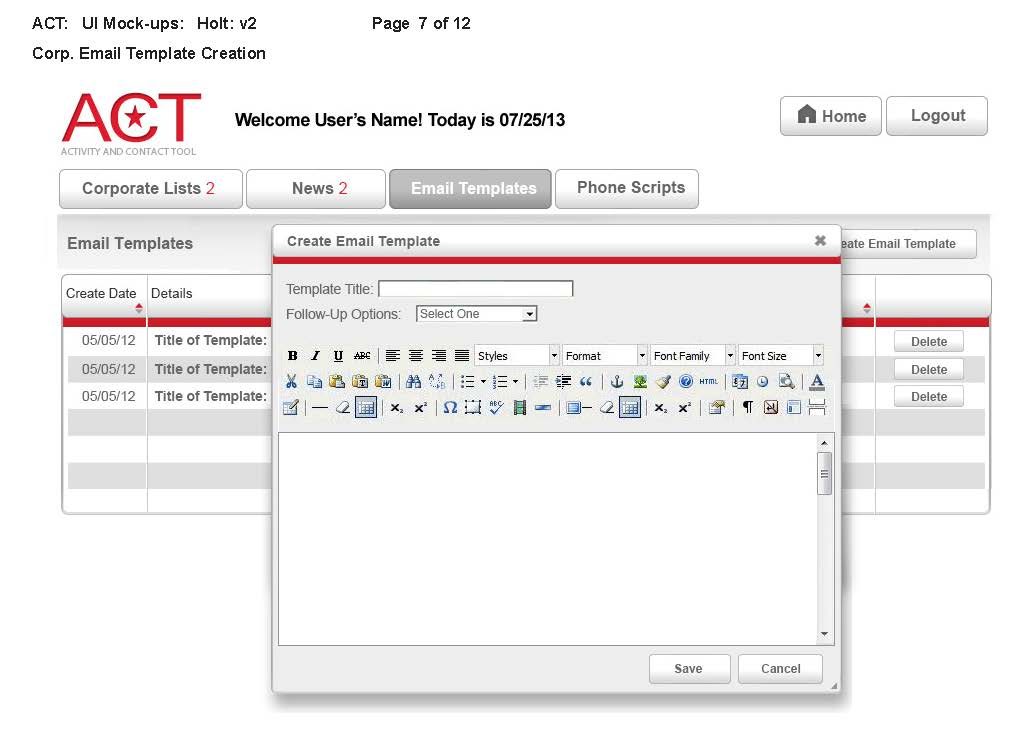Click the Template Title input field
Image resolution: width=1030 pixels, height=747 pixels.
pyautogui.click(x=476, y=289)
